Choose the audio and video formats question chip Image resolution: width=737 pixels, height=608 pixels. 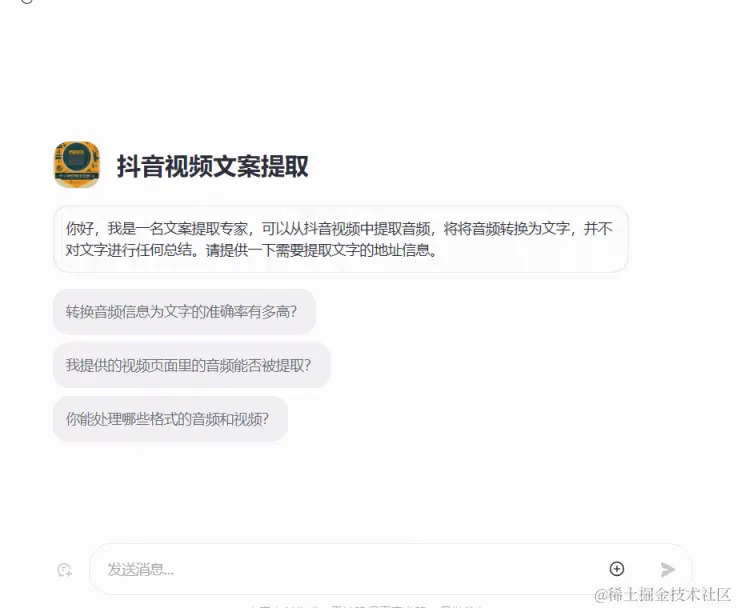point(170,419)
